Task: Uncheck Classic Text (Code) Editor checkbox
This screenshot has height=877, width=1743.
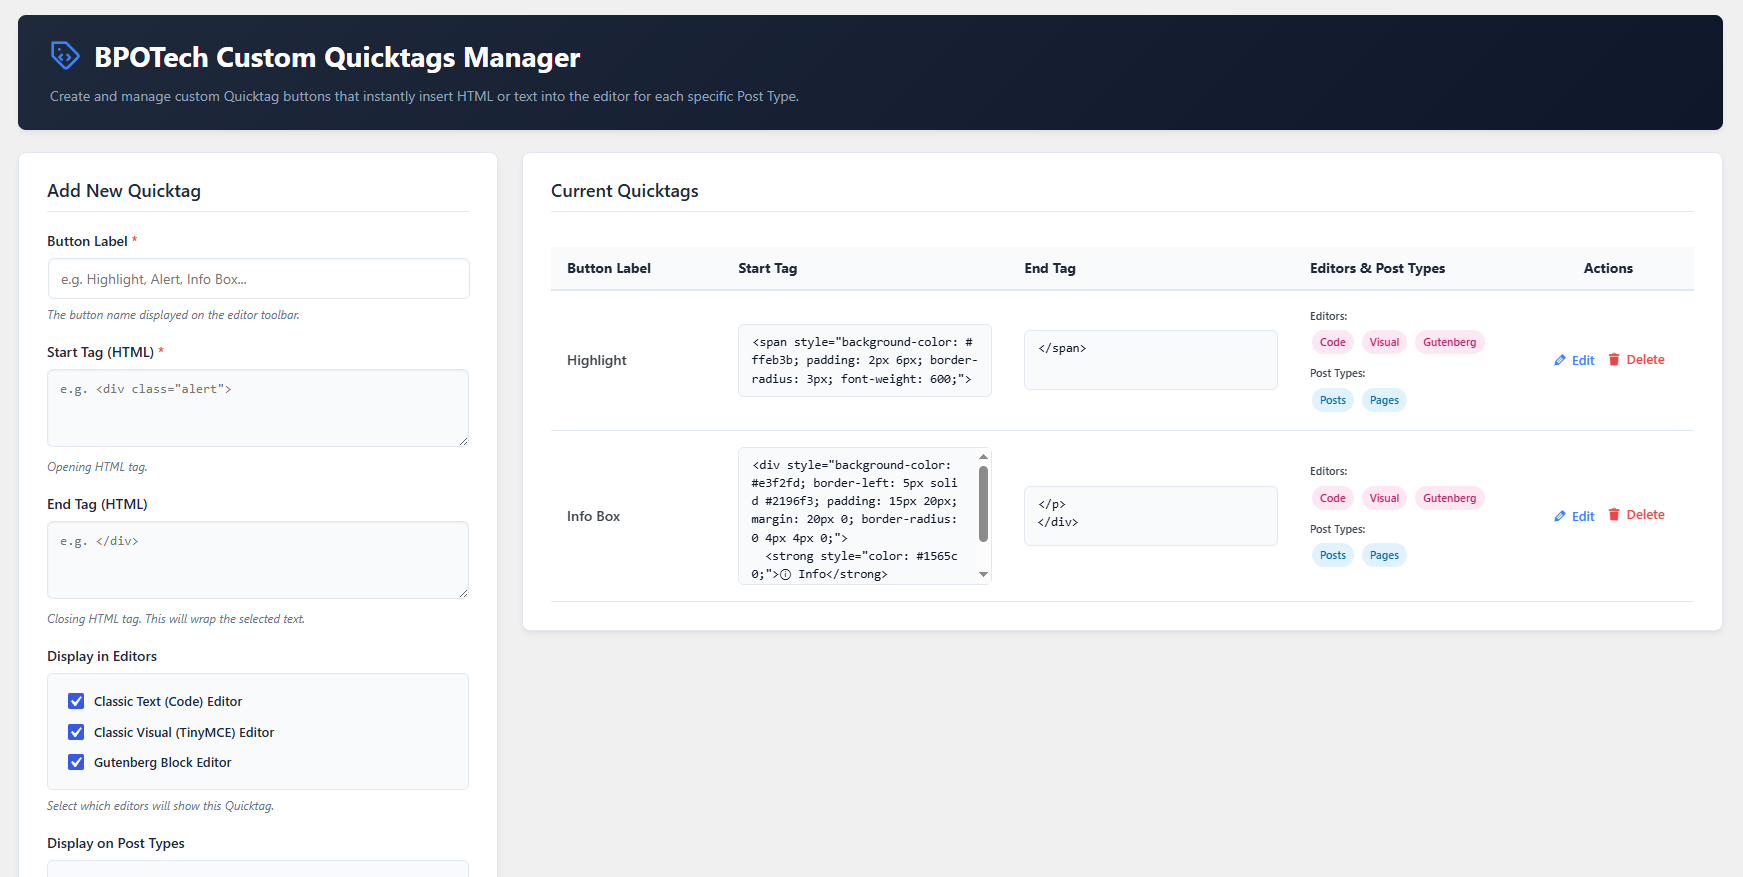Action: click(76, 701)
